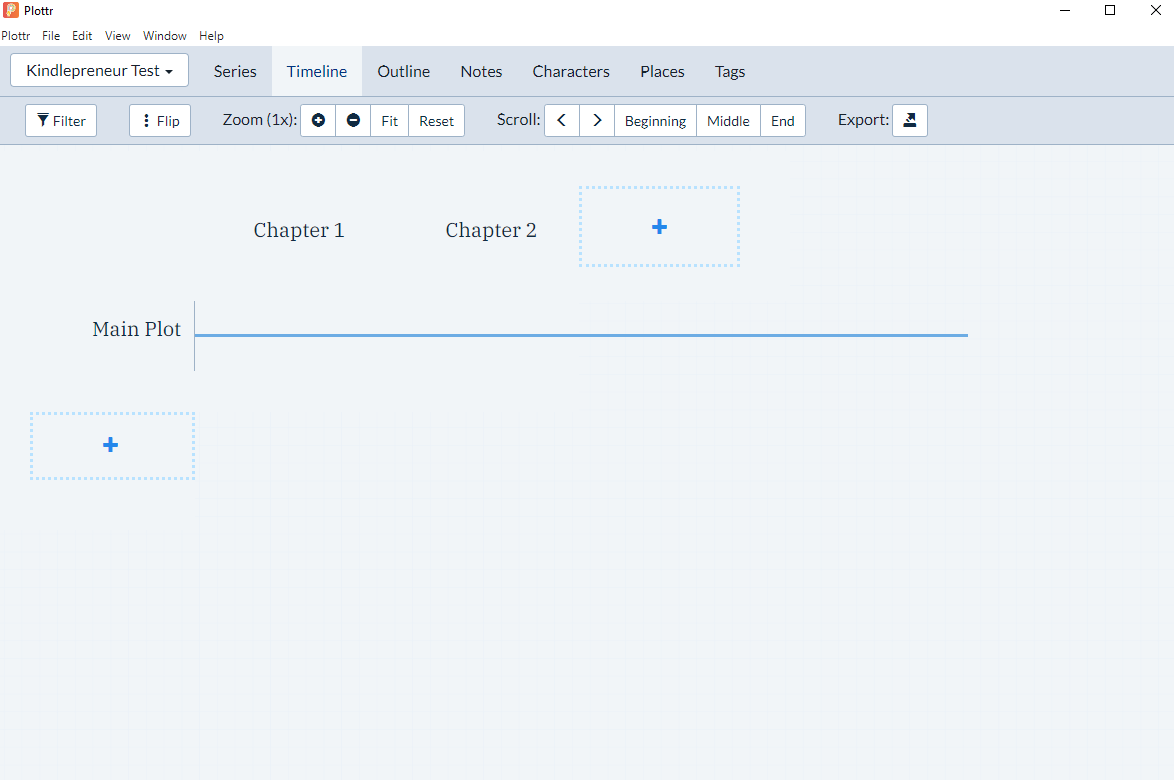Screen dimensions: 1174x780
Task: Open the Characters tab
Action: (571, 71)
